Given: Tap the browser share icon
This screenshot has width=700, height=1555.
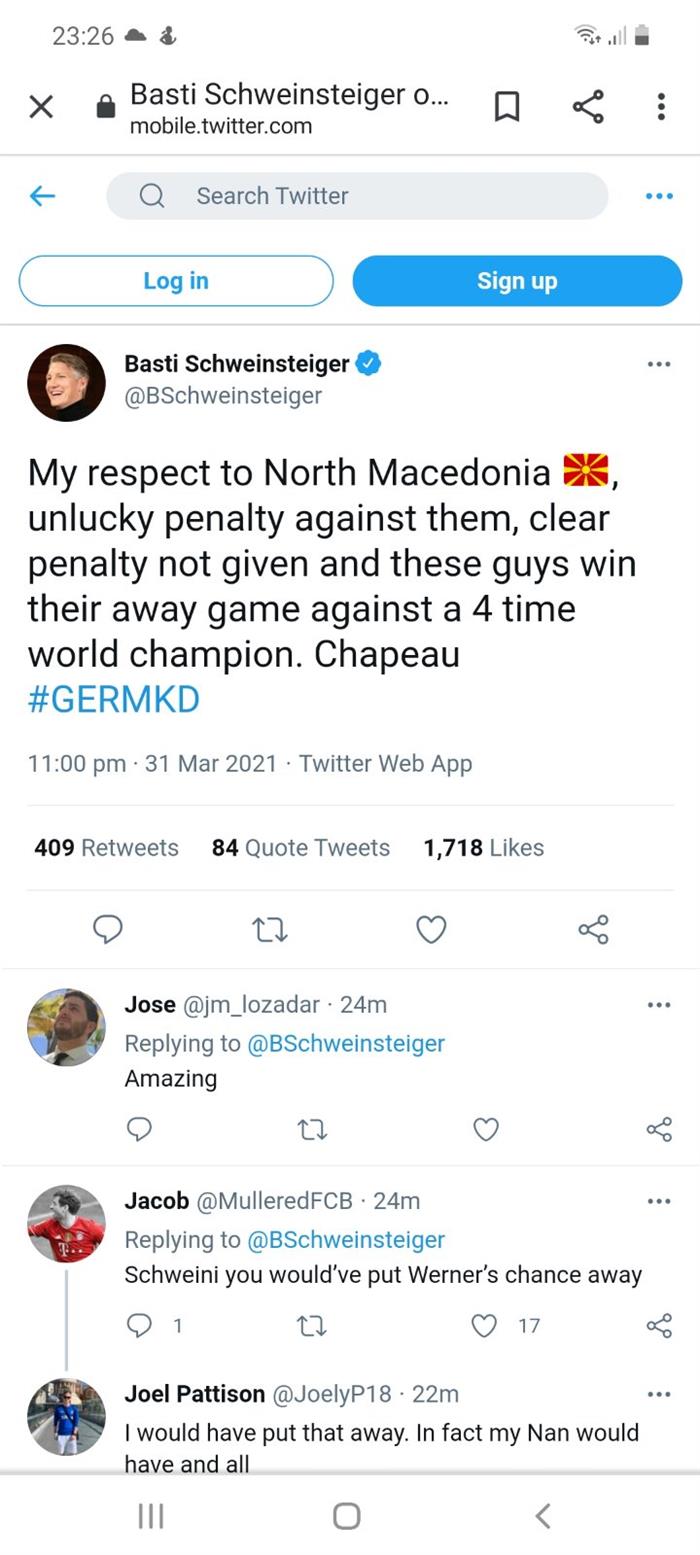Looking at the screenshot, I should (588, 107).
